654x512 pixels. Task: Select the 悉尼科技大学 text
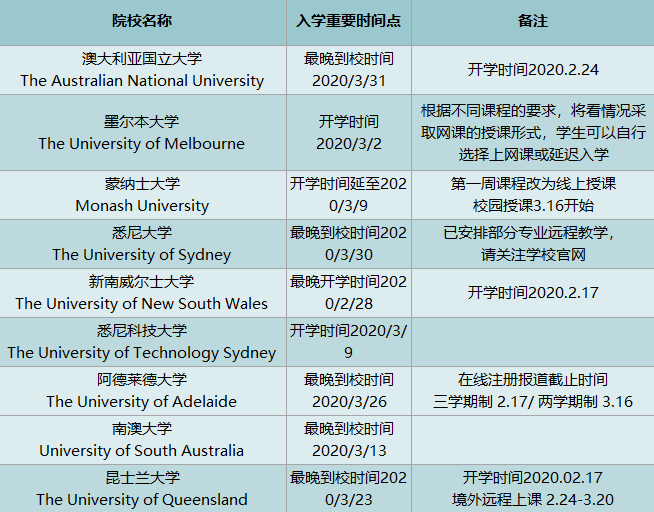pos(142,331)
